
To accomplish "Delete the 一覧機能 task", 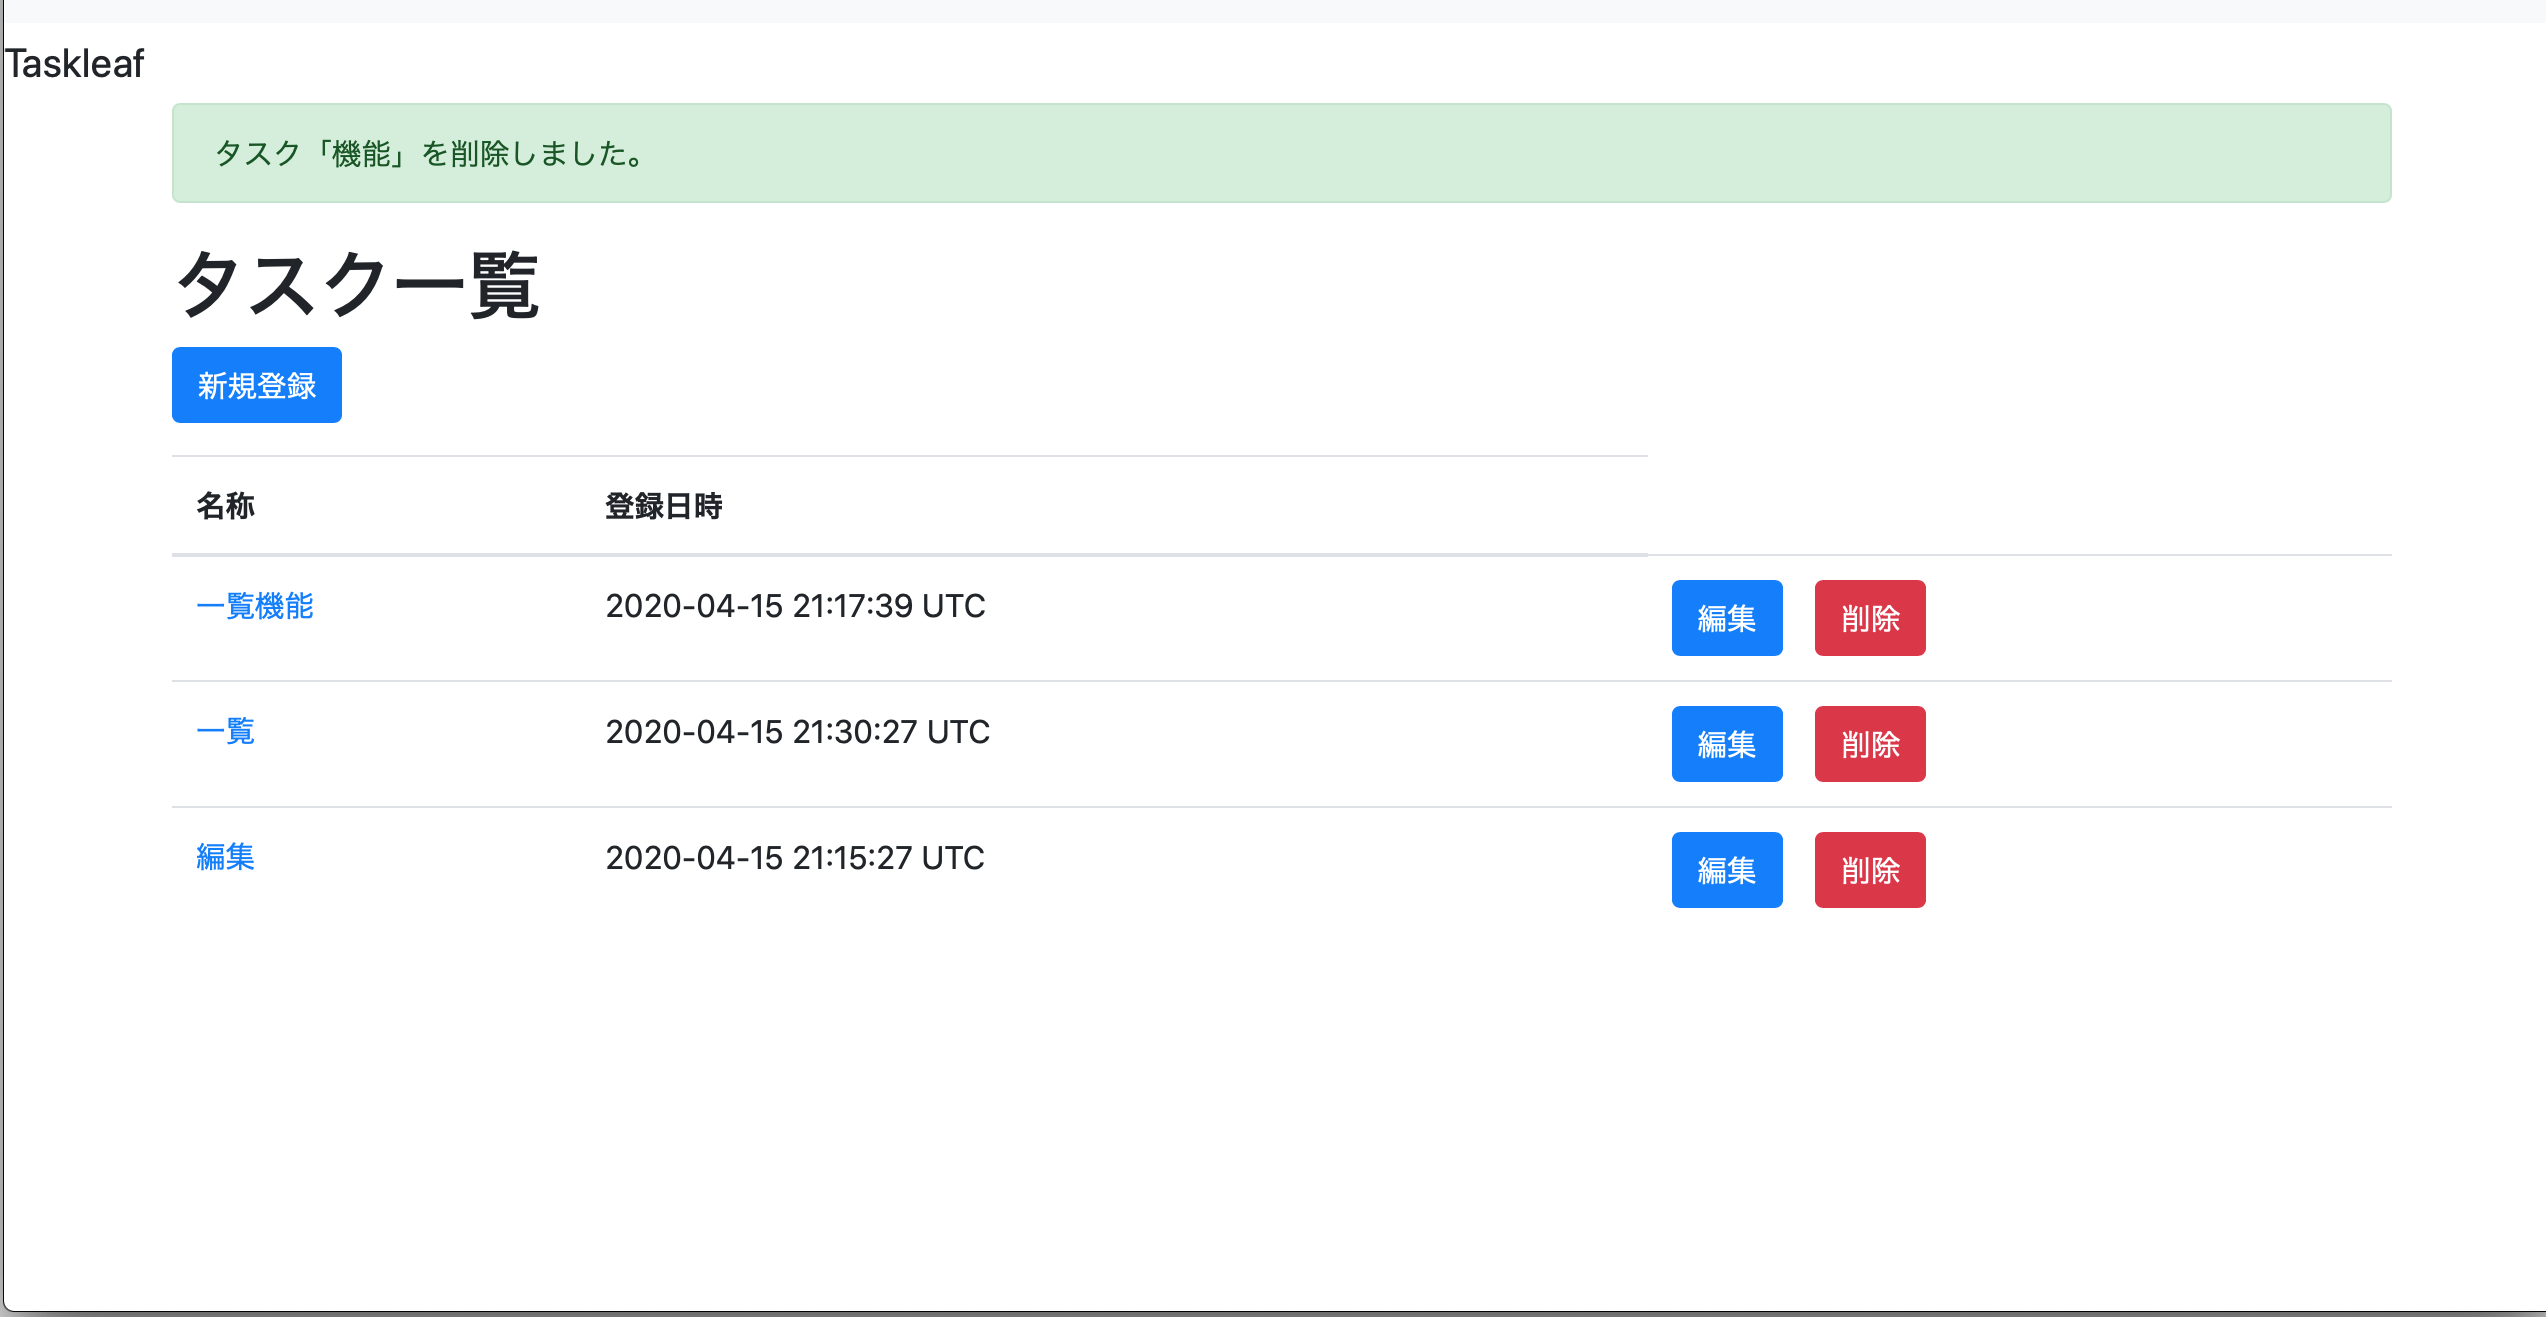I will (1869, 618).
